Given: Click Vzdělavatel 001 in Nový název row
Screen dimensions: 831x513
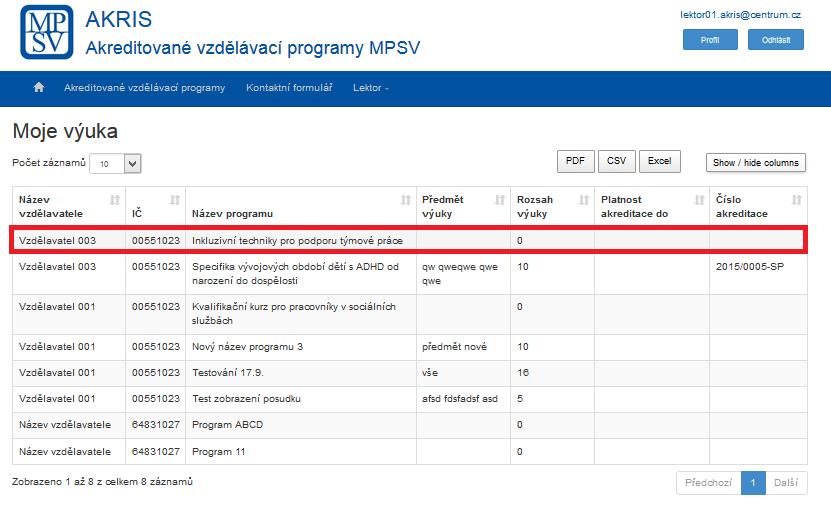Looking at the screenshot, I should coord(57,347).
